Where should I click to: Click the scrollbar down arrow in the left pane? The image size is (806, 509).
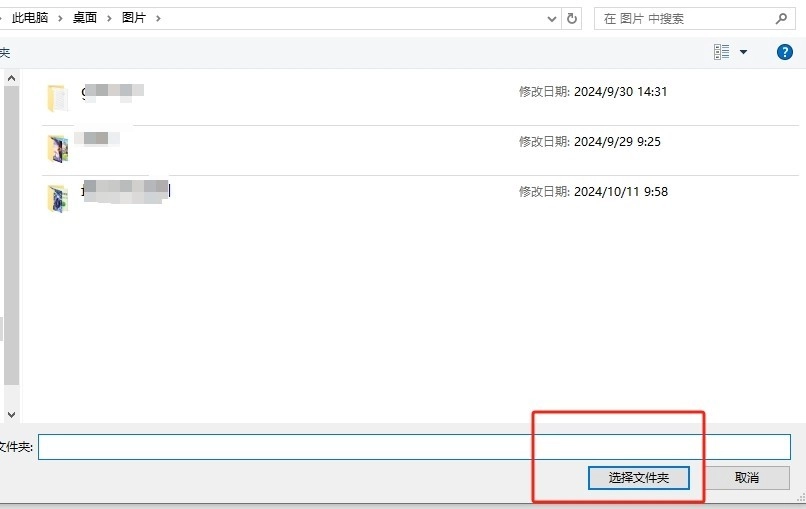point(11,413)
